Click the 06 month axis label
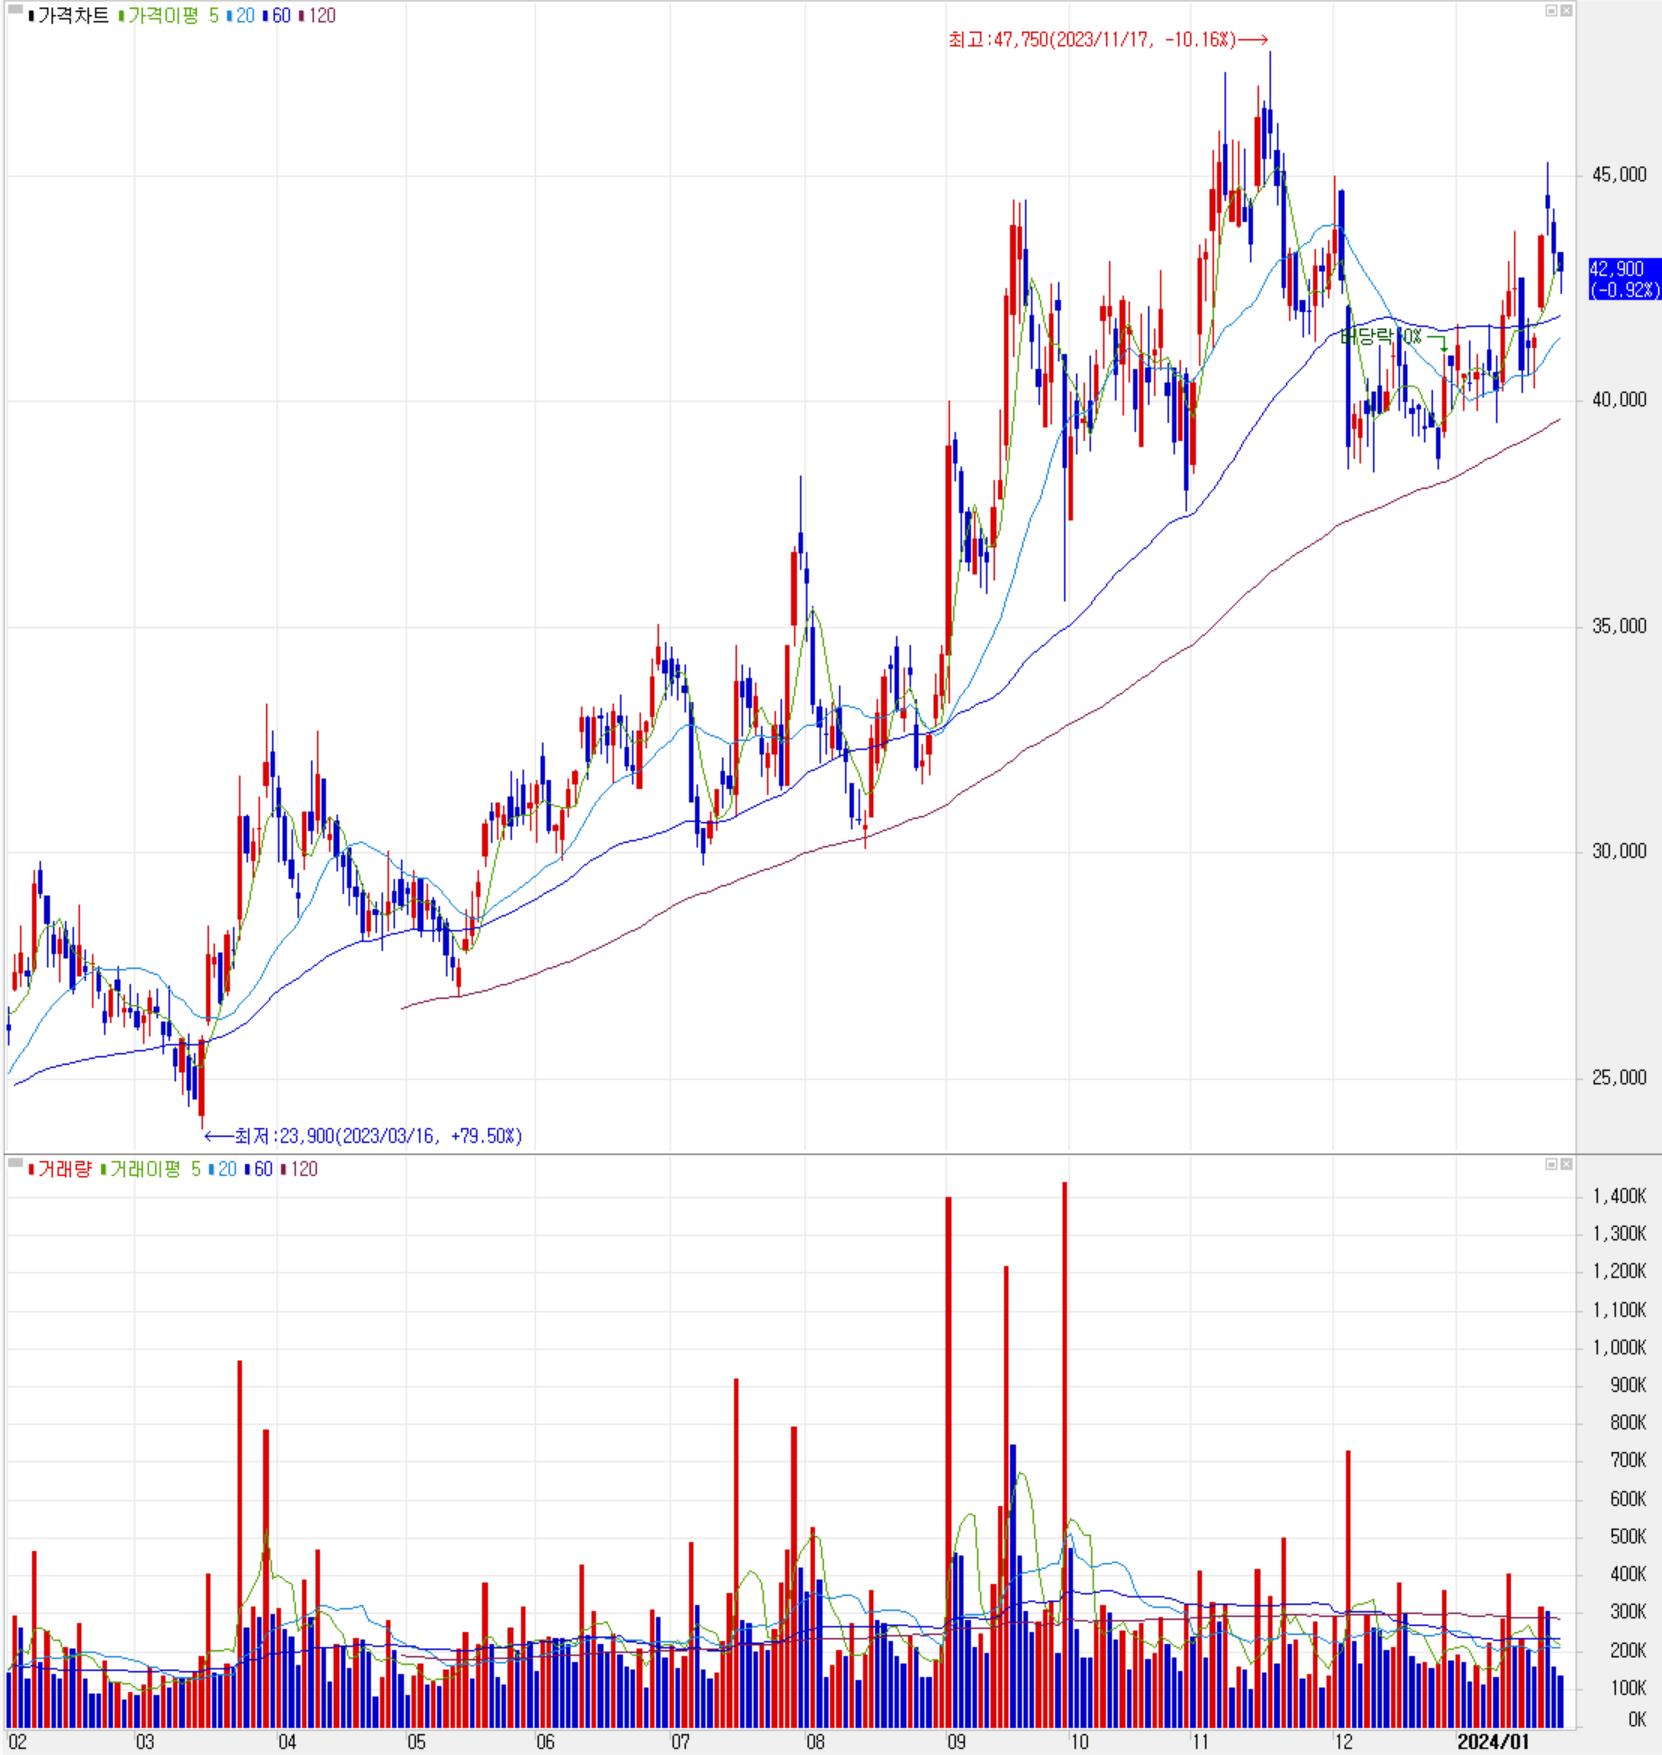1662x1755 pixels. (x=545, y=1741)
